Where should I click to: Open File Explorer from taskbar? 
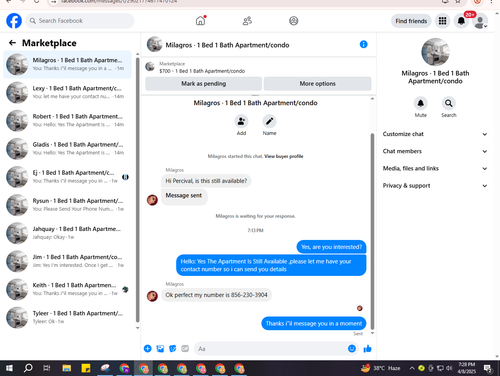[x=67, y=368]
